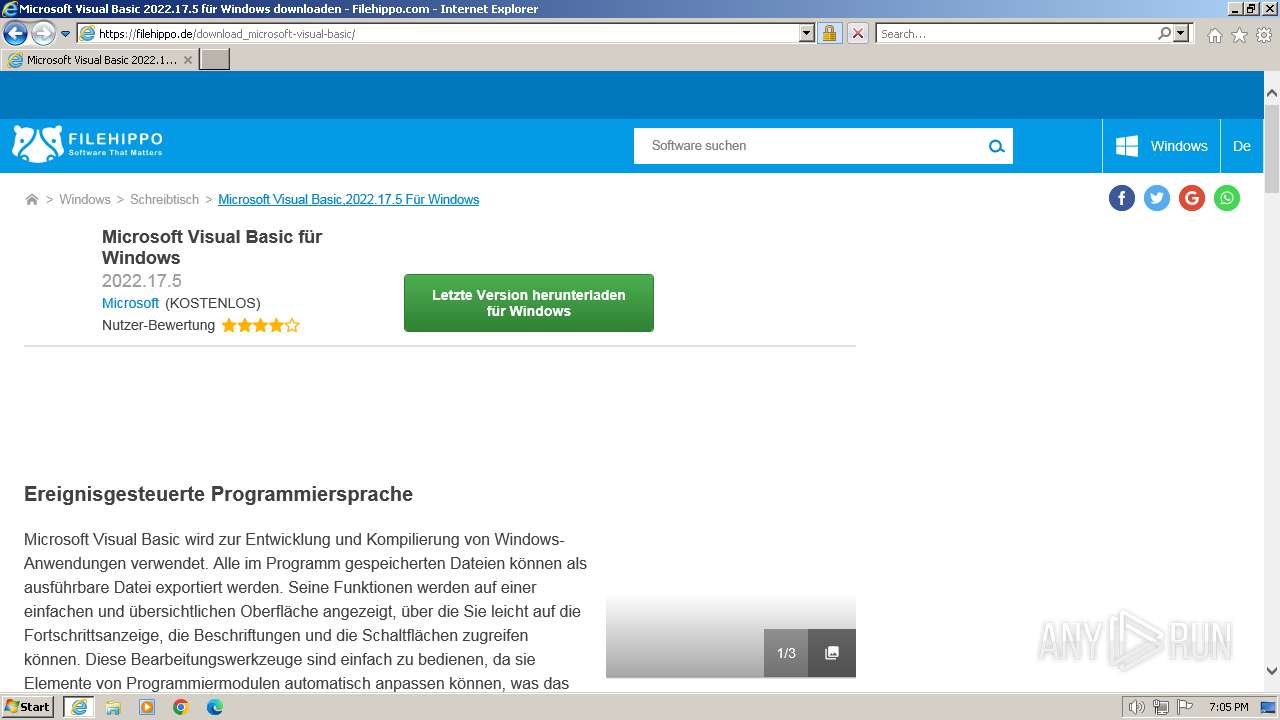1280x720 pixels.
Task: Open the Windows Start menu
Action: coord(28,707)
